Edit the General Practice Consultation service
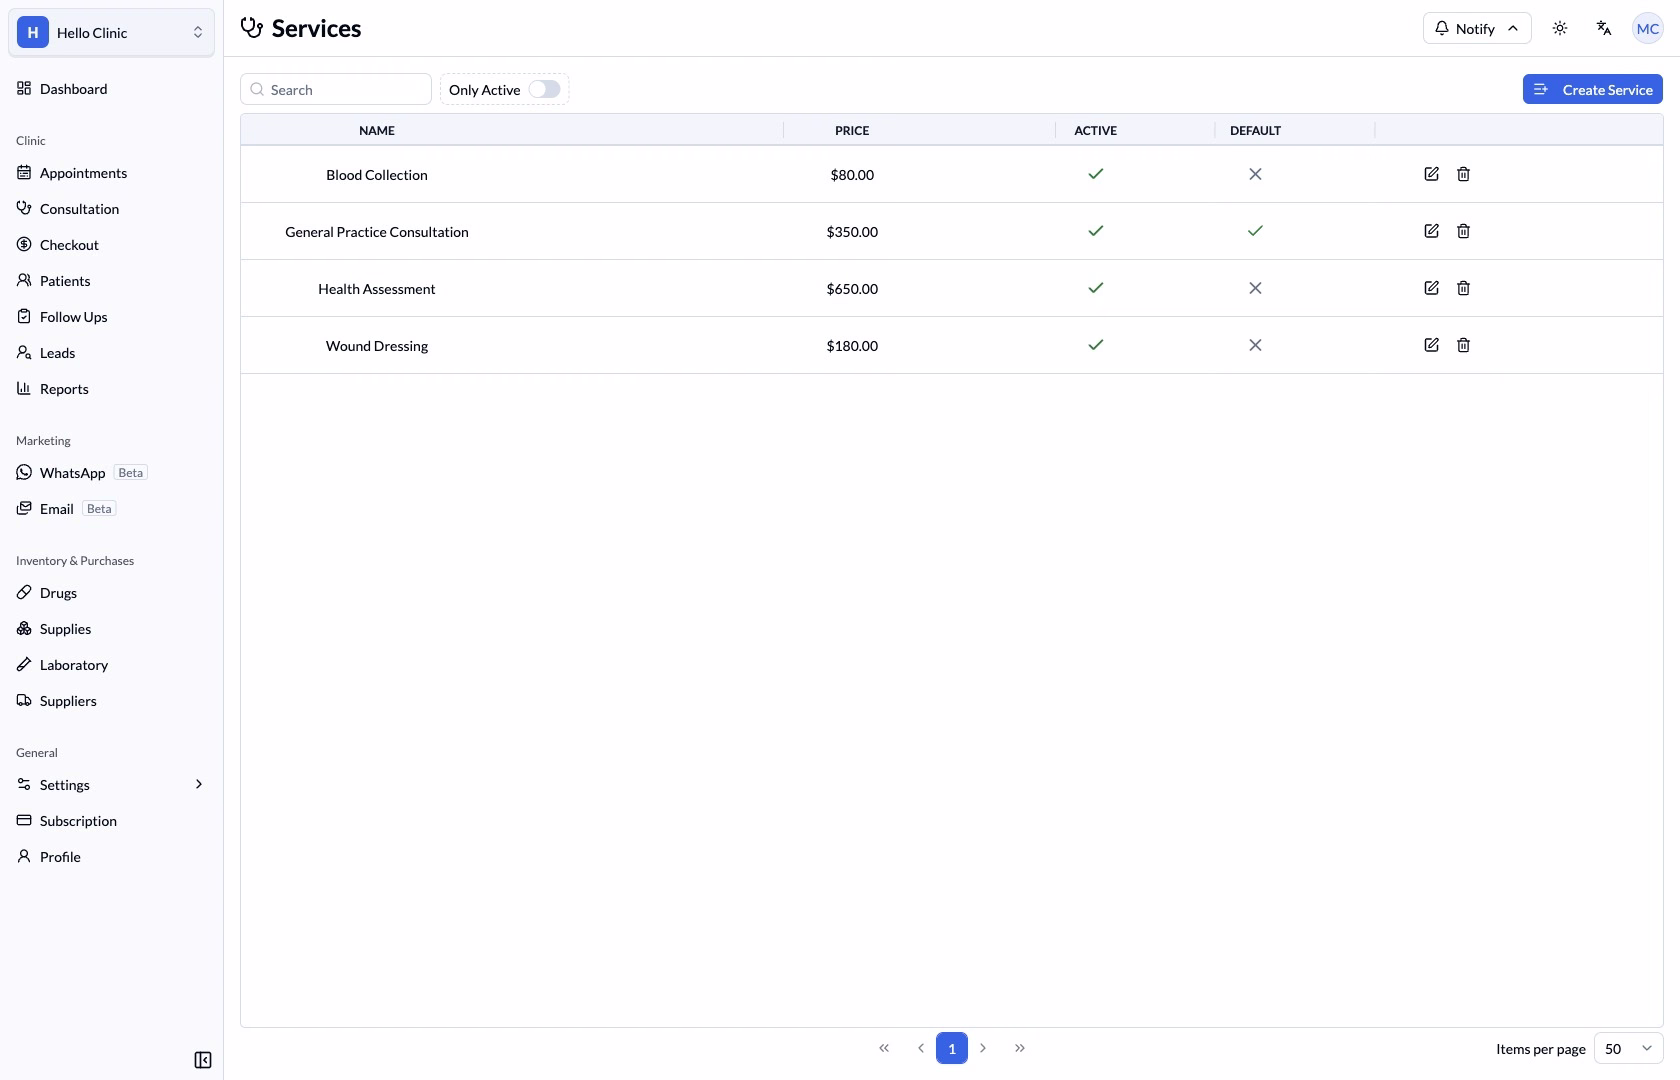The image size is (1680, 1080). coord(1431,231)
